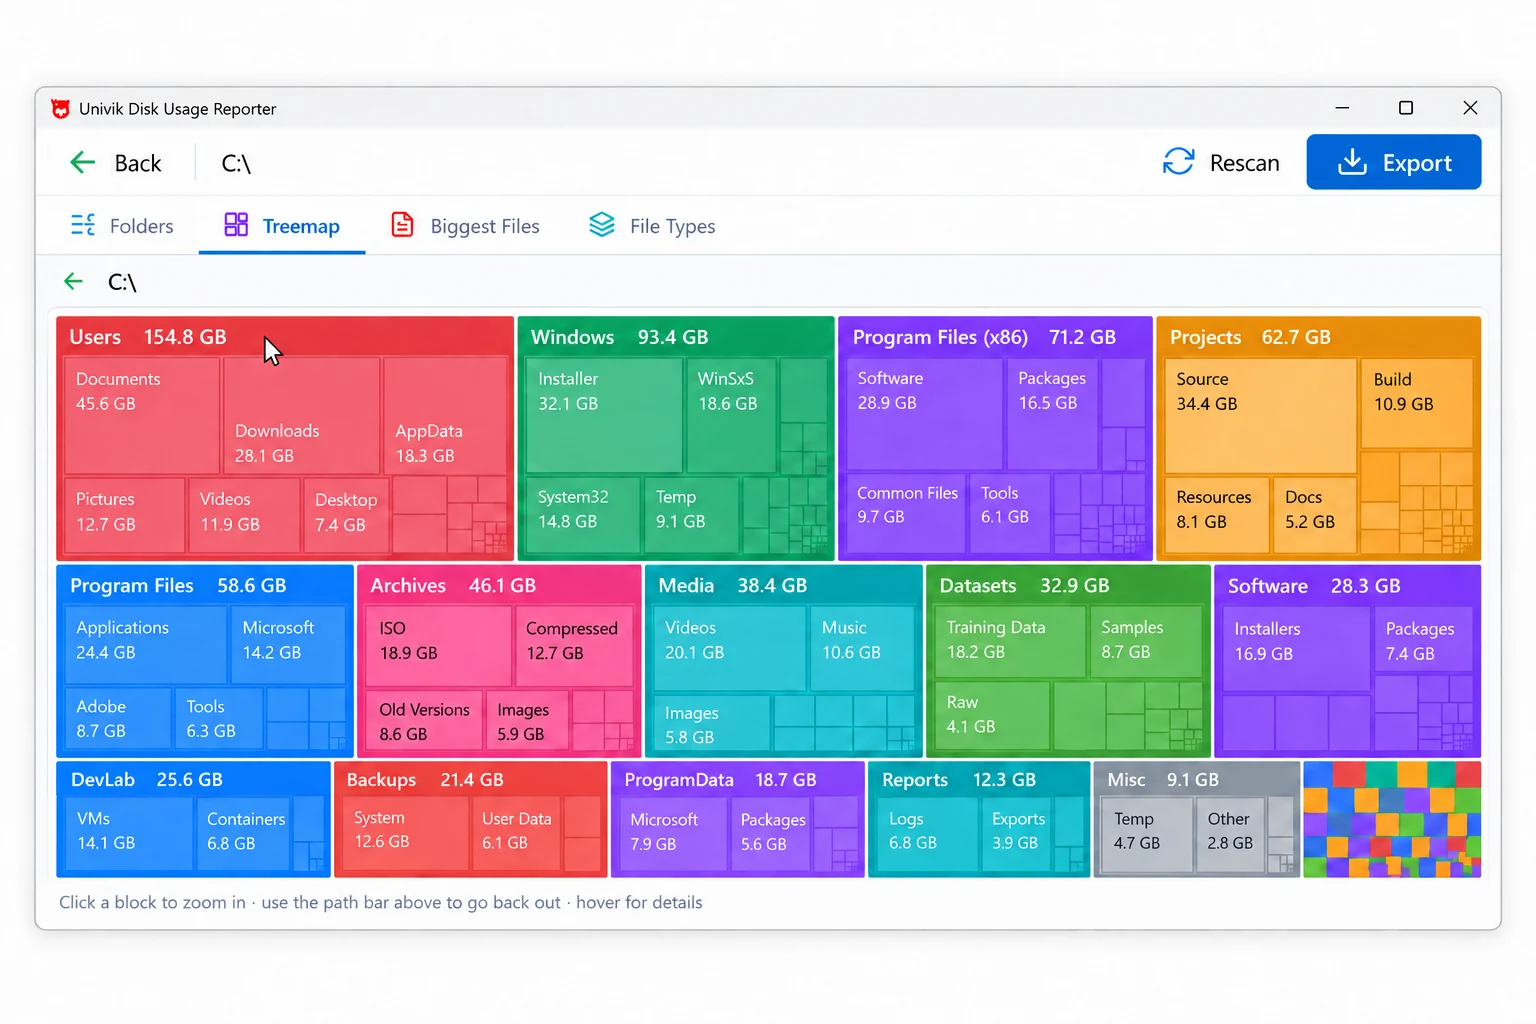The image size is (1536, 1024).
Task: Click the Tools 6.1 GB block
Action: [x=1010, y=513]
